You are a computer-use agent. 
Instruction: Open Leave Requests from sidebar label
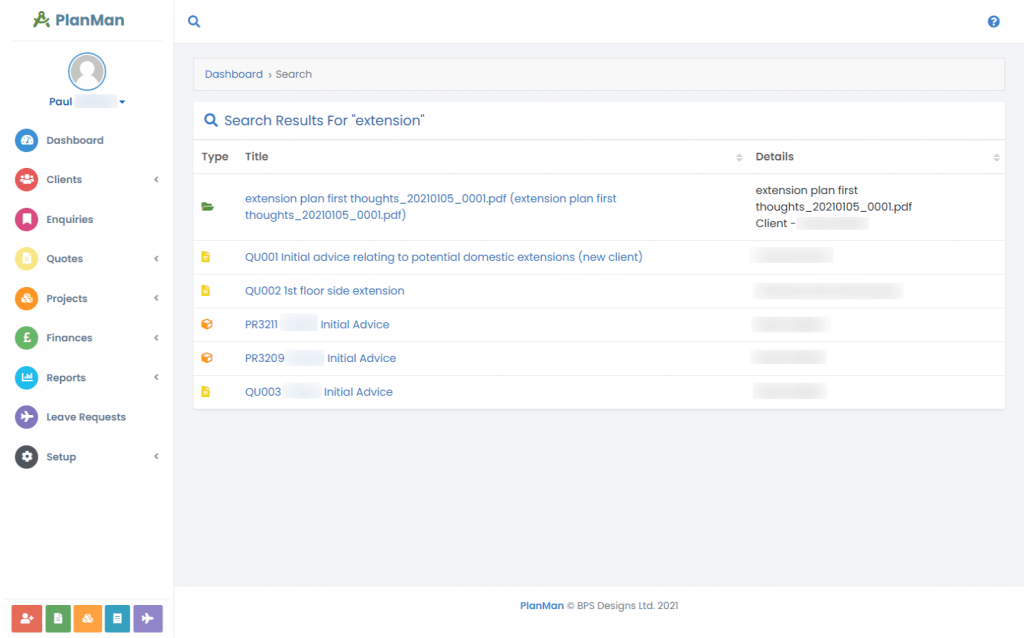point(86,417)
